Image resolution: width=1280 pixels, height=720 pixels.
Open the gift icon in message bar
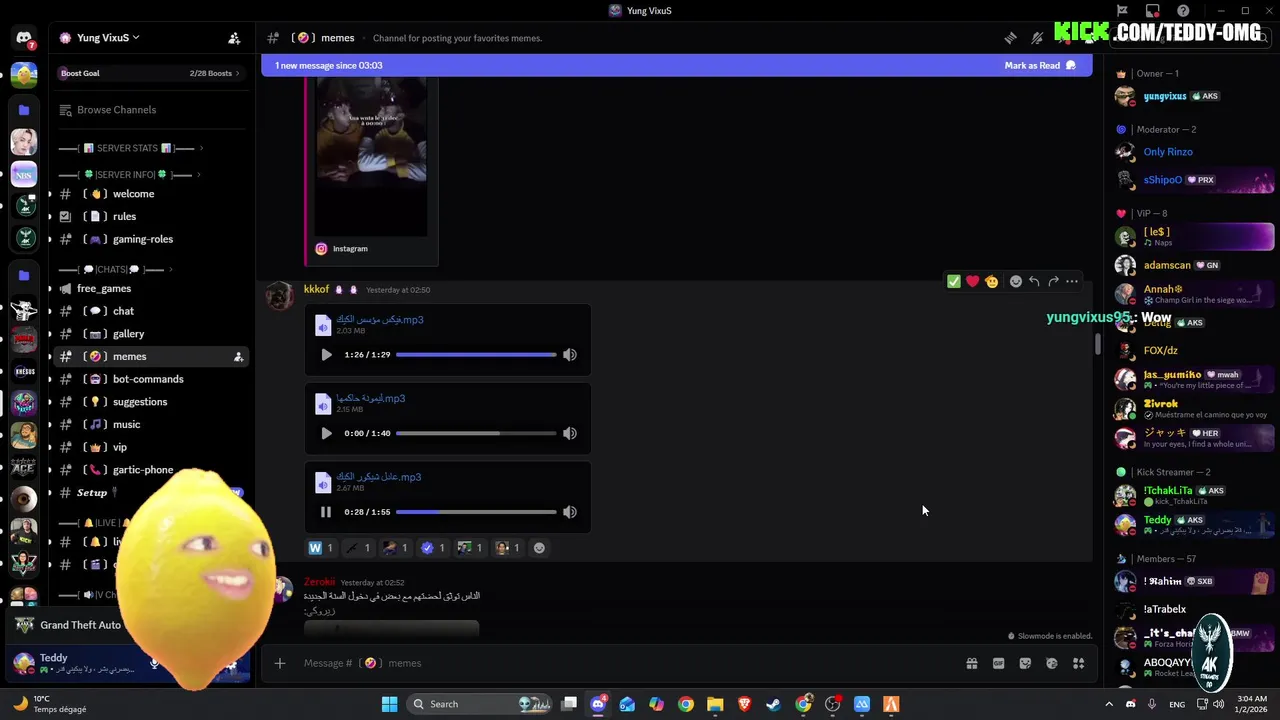(x=972, y=663)
